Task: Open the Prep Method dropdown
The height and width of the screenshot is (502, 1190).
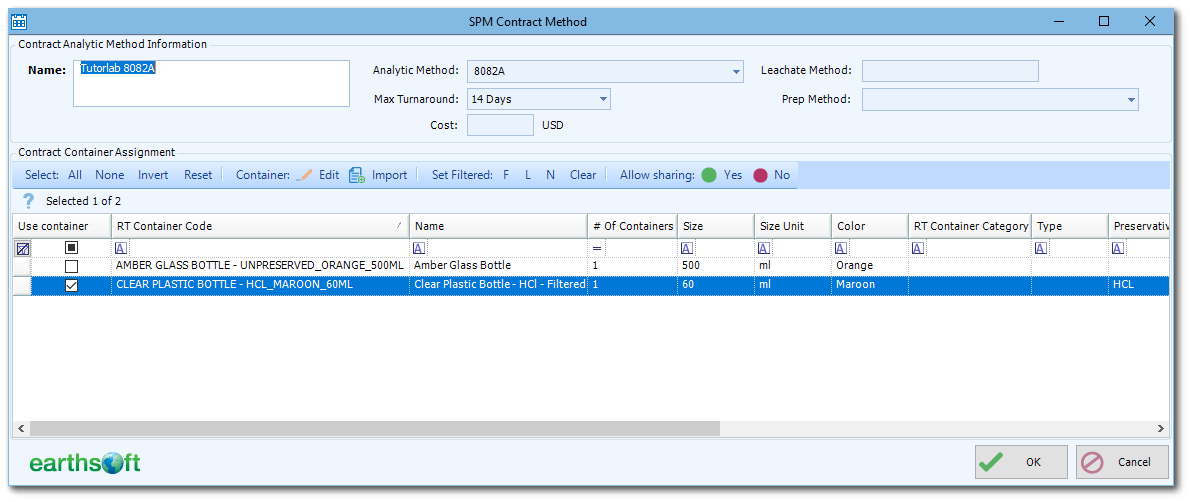Action: [x=1131, y=100]
